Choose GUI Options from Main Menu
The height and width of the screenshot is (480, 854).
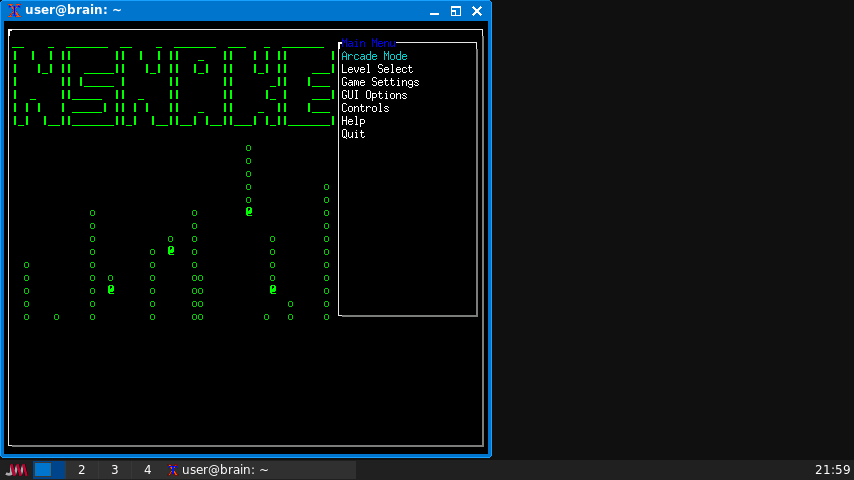374,95
